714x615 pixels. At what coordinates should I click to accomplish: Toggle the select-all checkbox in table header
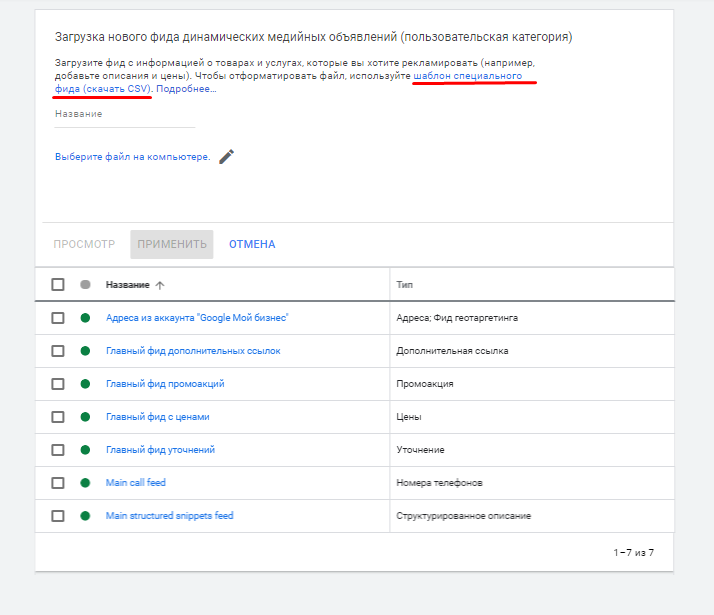tap(58, 285)
